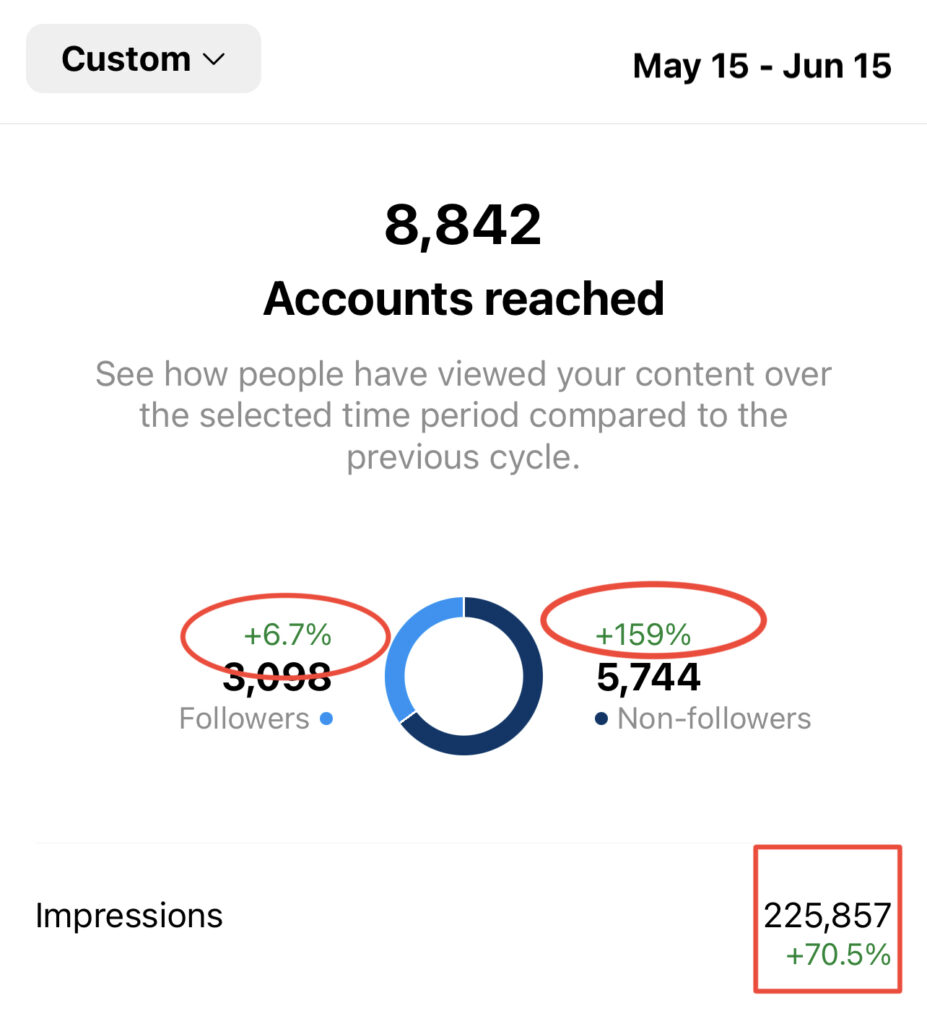Tap the 5,744 non-followers count

(x=648, y=677)
